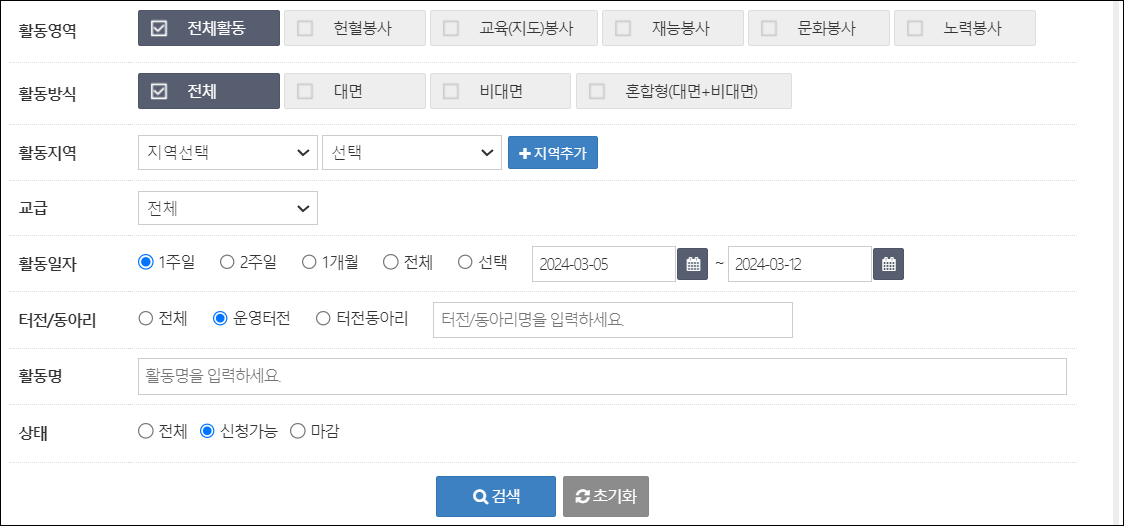Check the 비대면 activity method
Viewport: 1124px width, 526px height.
pyautogui.click(x=500, y=91)
